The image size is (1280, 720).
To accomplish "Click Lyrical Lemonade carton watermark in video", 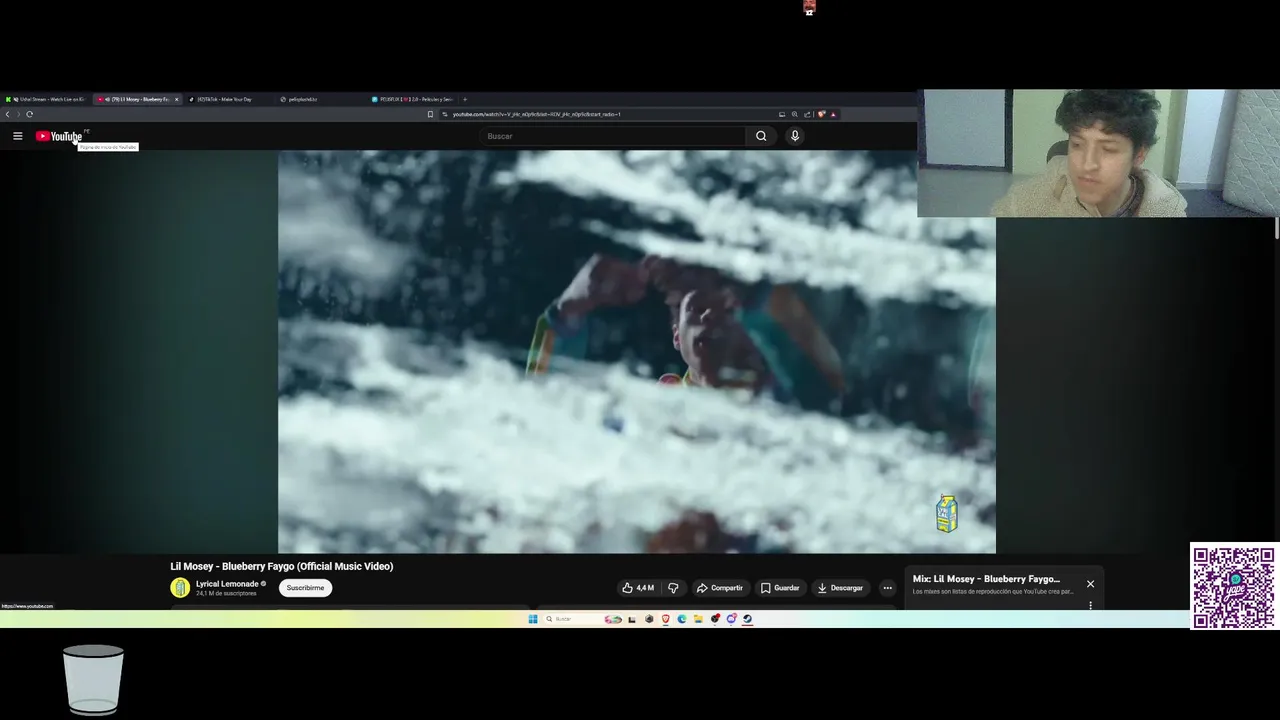I will coord(946,513).
